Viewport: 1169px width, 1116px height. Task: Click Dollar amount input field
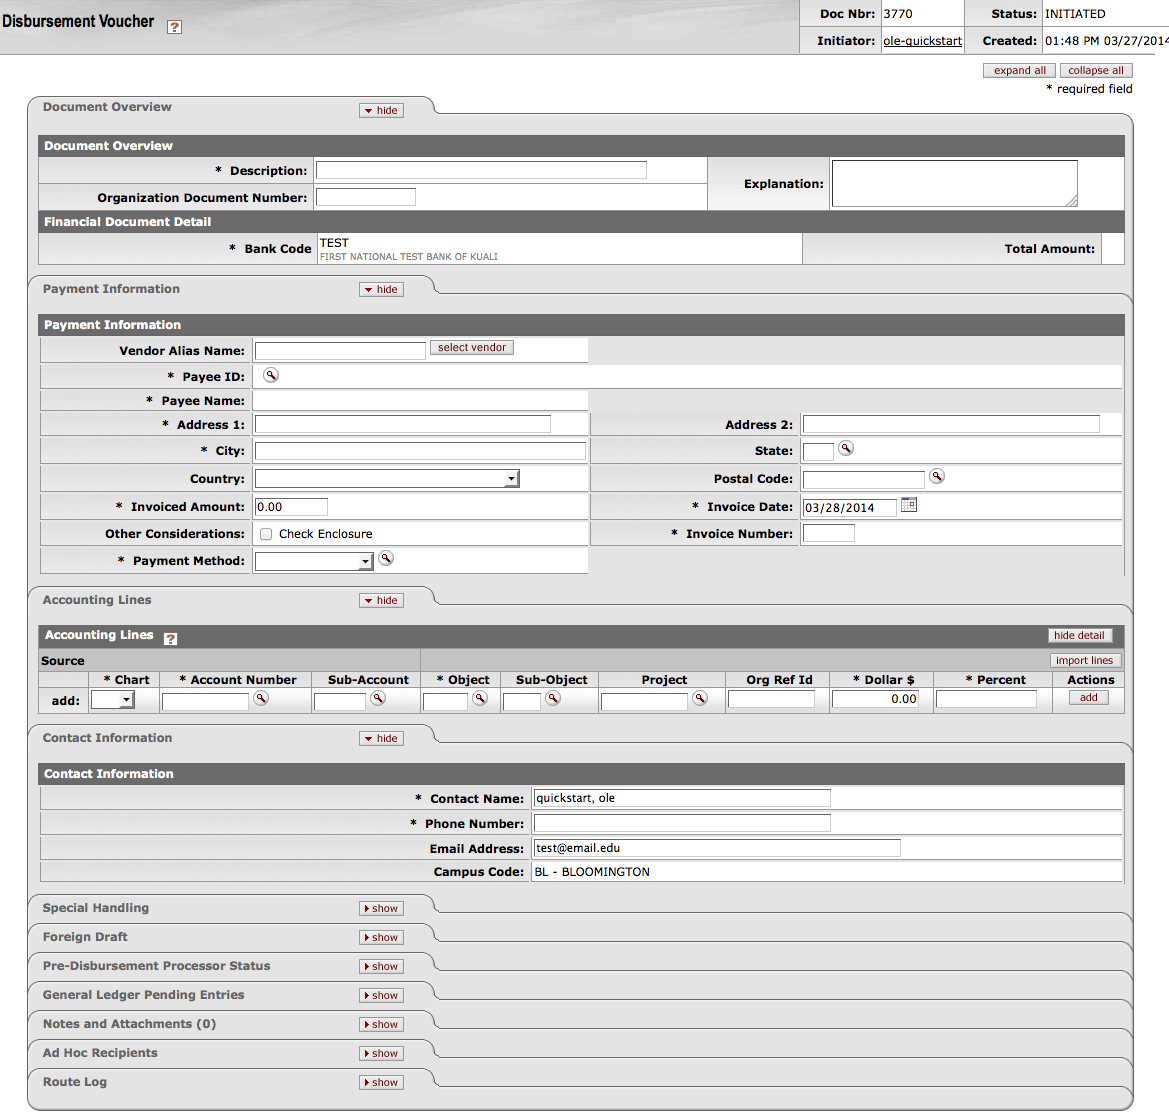tap(875, 699)
